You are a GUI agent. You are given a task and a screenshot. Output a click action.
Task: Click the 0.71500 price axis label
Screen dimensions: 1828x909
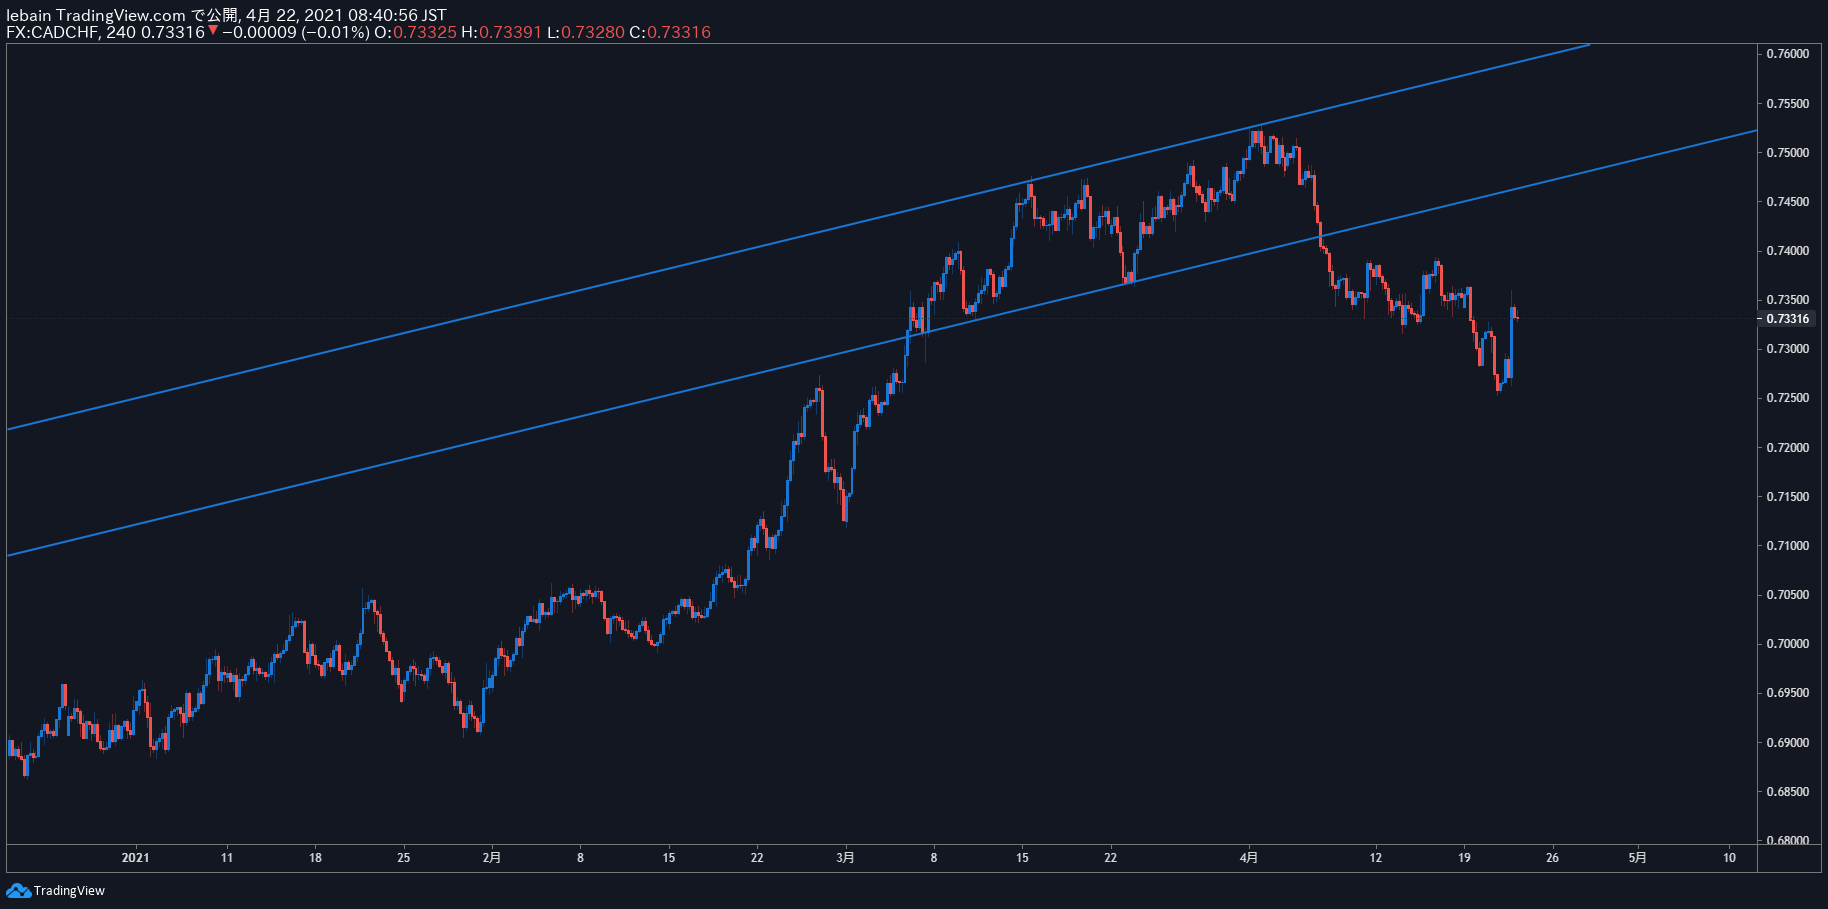(1788, 497)
